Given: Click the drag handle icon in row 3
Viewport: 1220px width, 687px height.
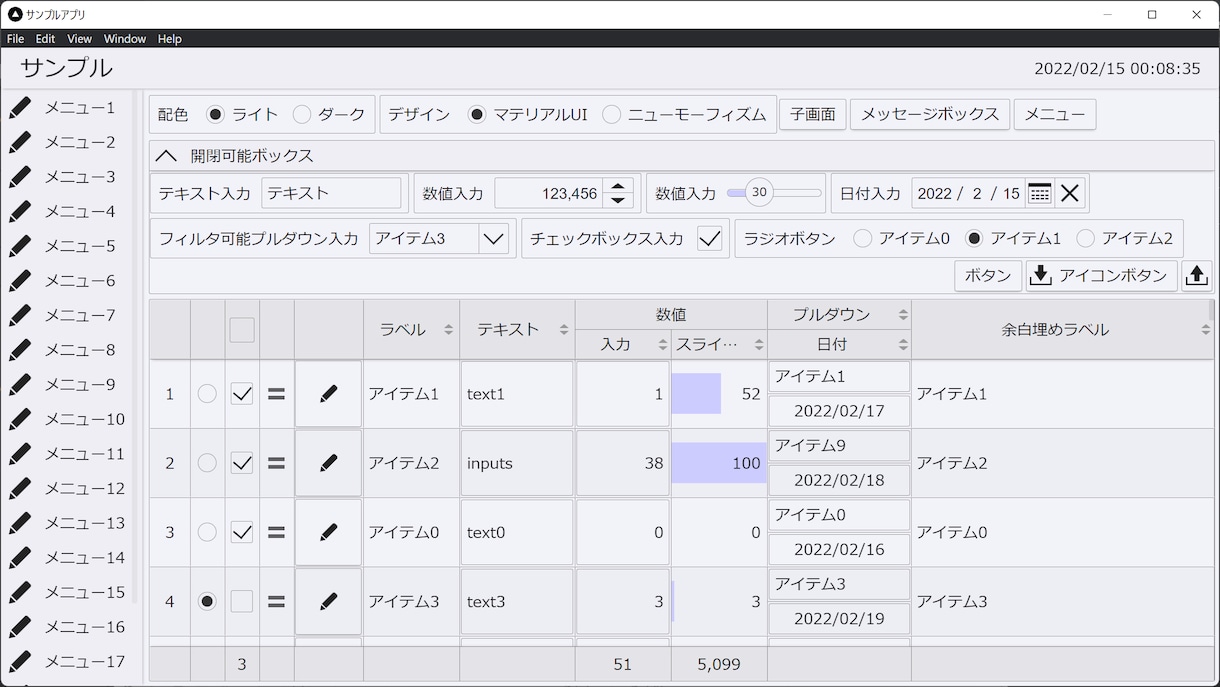Looking at the screenshot, I should (x=277, y=532).
